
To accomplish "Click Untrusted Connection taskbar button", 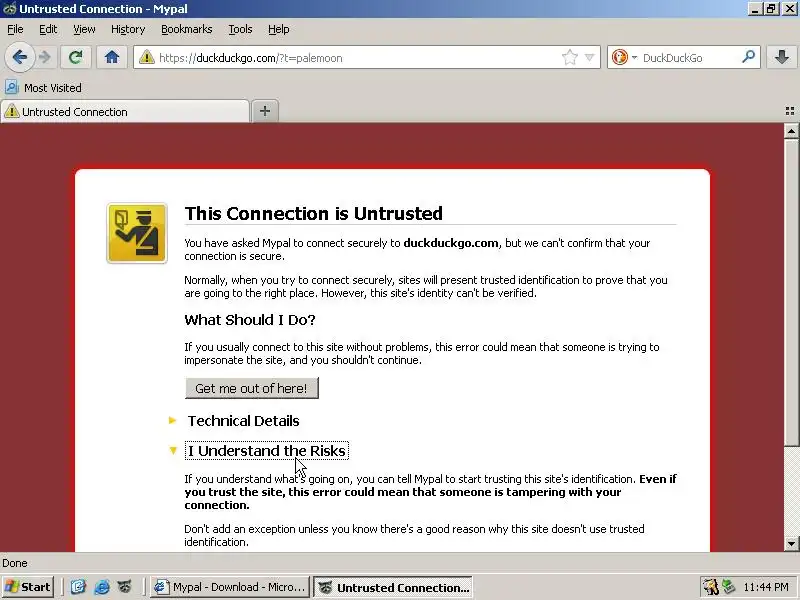I will (x=393, y=587).
